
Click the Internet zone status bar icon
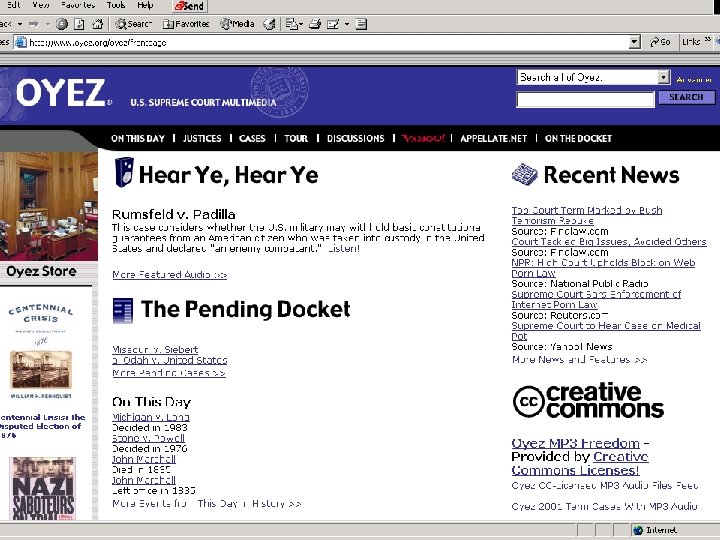click(x=638, y=530)
